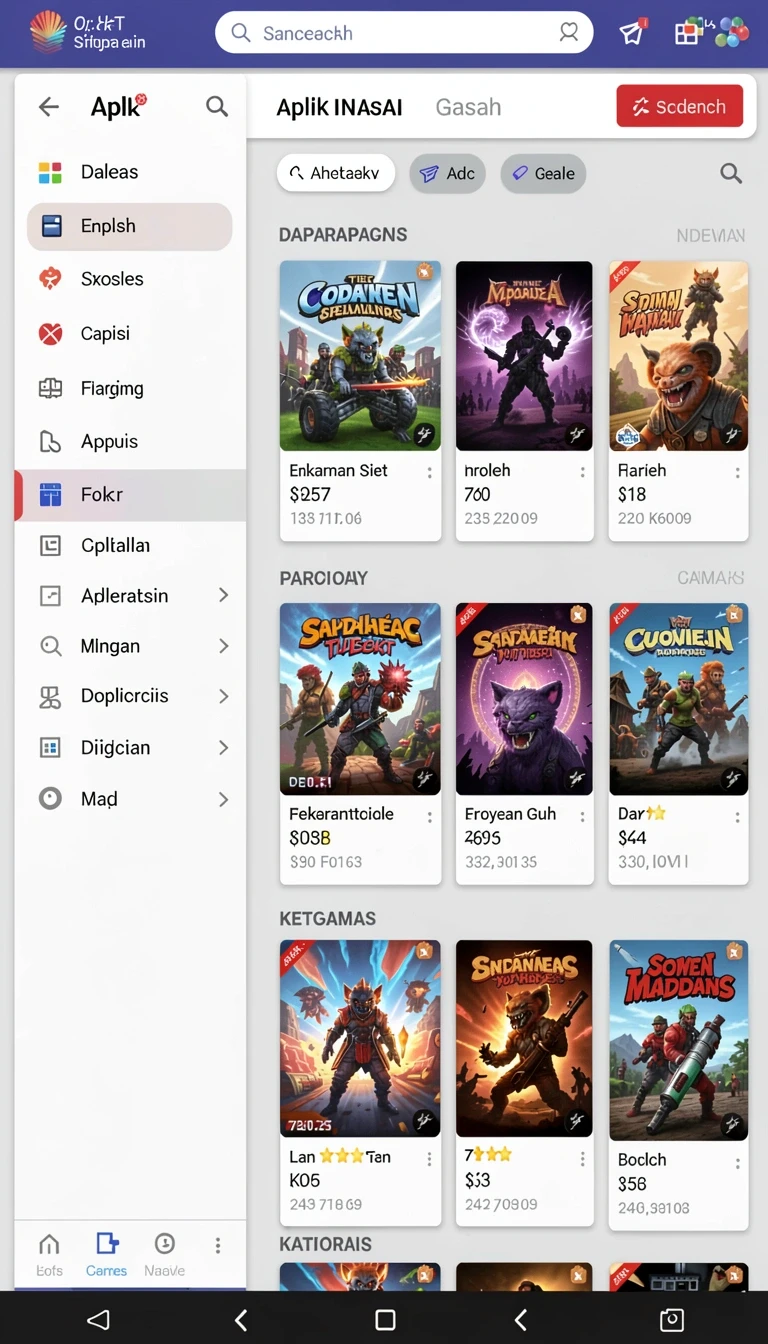Open the hroleh game thumbnail
768x1344 pixels.
(524, 356)
